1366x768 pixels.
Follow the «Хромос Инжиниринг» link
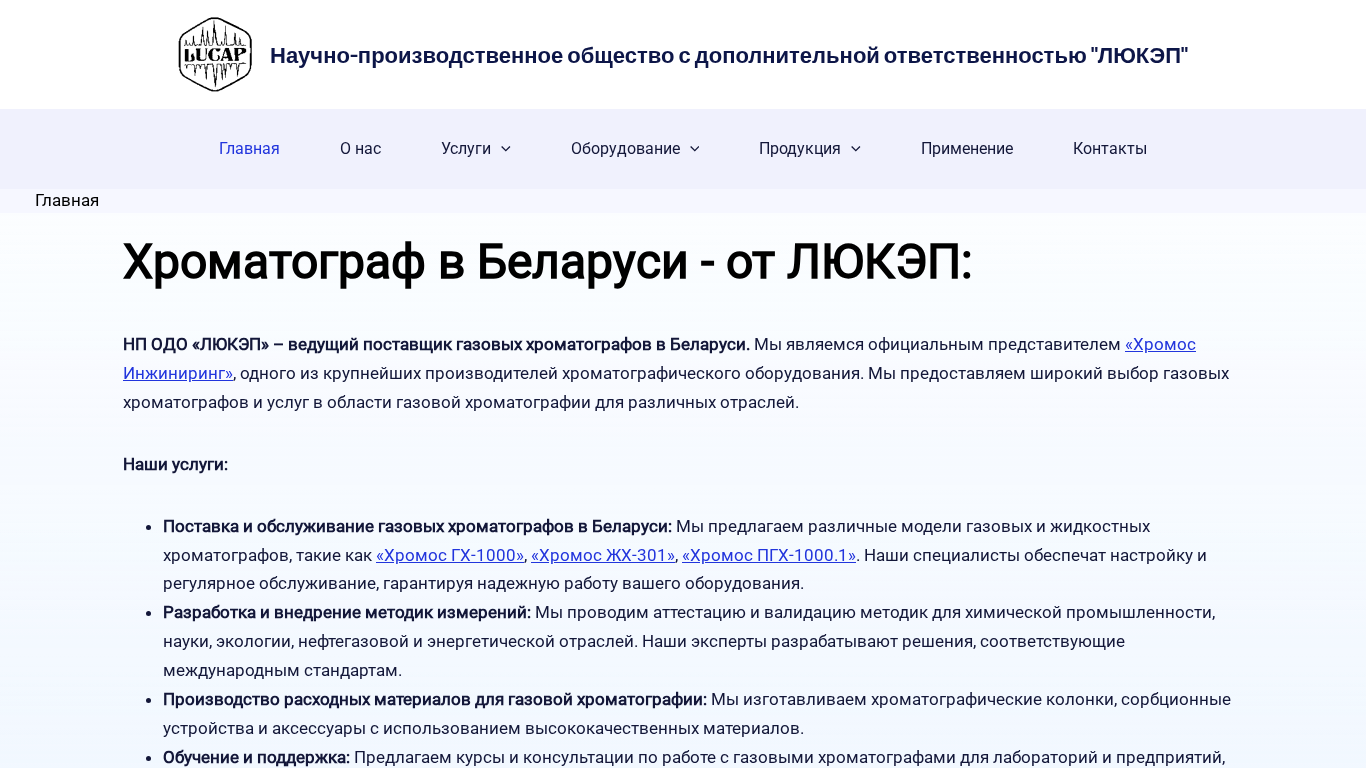point(1160,344)
